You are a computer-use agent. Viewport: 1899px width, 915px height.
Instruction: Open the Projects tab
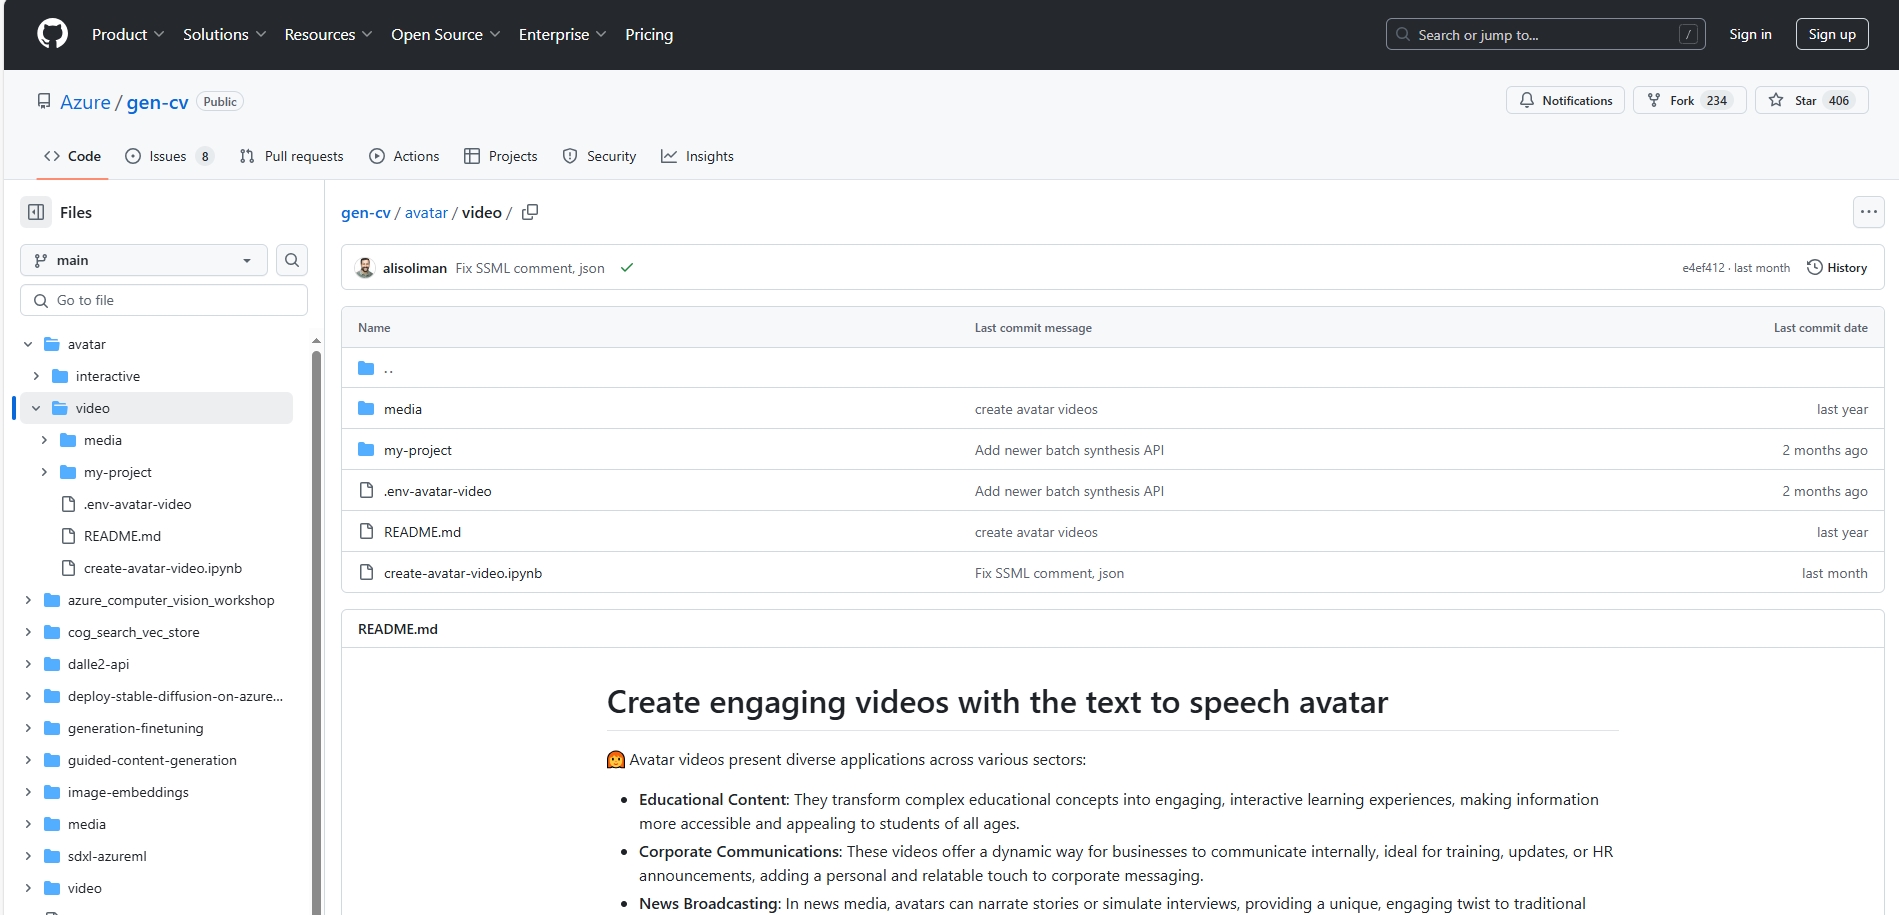tap(501, 156)
